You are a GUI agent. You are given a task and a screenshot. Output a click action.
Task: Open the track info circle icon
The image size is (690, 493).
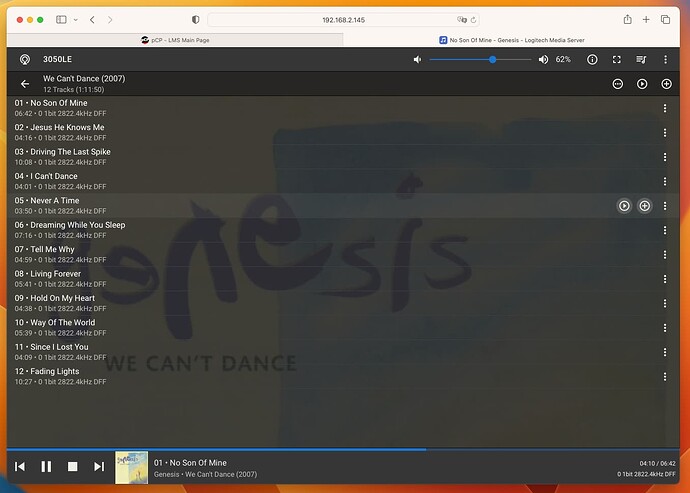[x=592, y=59]
